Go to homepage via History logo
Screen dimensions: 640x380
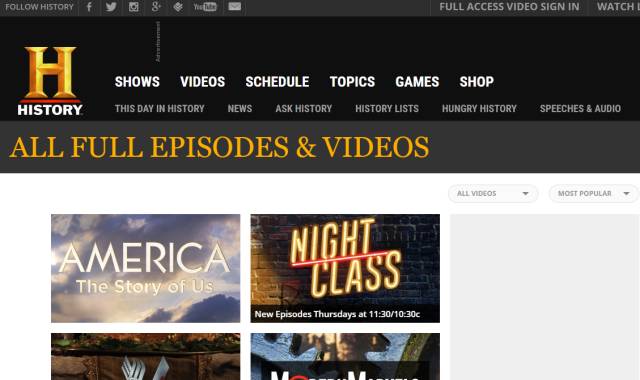tap(50, 81)
